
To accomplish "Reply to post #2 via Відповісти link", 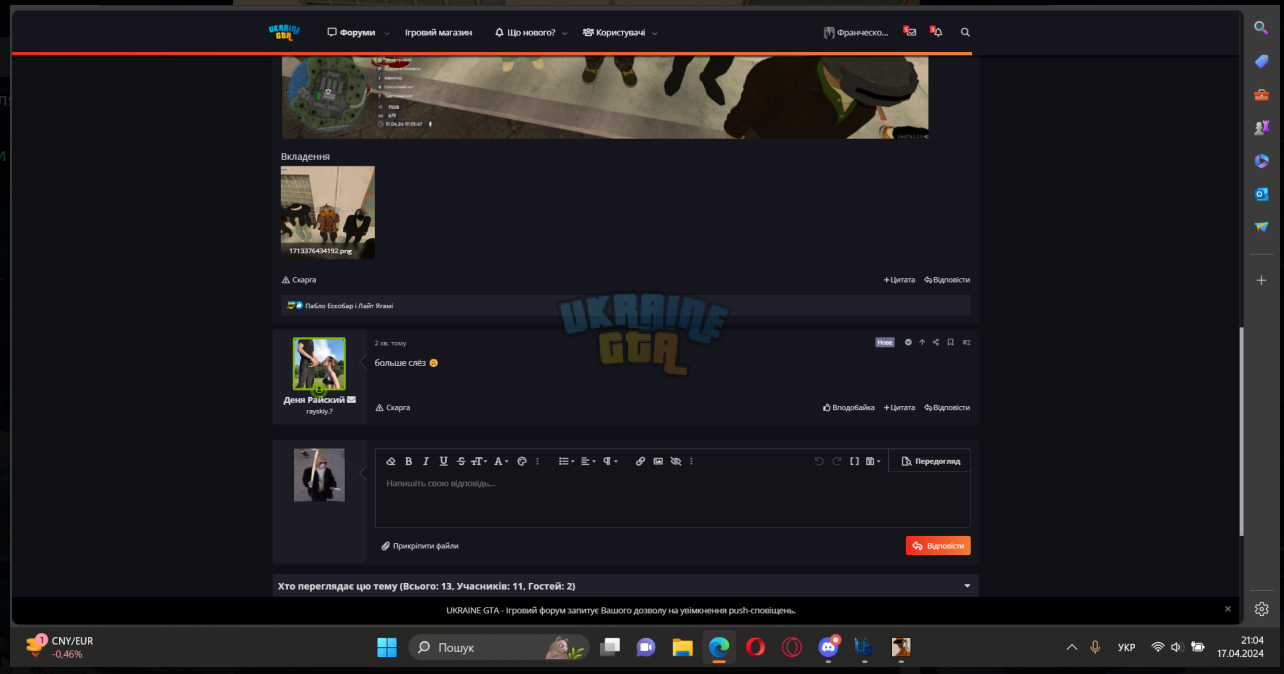I will (x=947, y=408).
